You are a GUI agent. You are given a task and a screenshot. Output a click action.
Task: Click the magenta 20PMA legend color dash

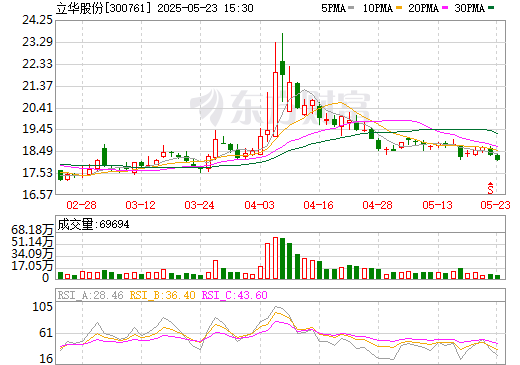click(445, 7)
